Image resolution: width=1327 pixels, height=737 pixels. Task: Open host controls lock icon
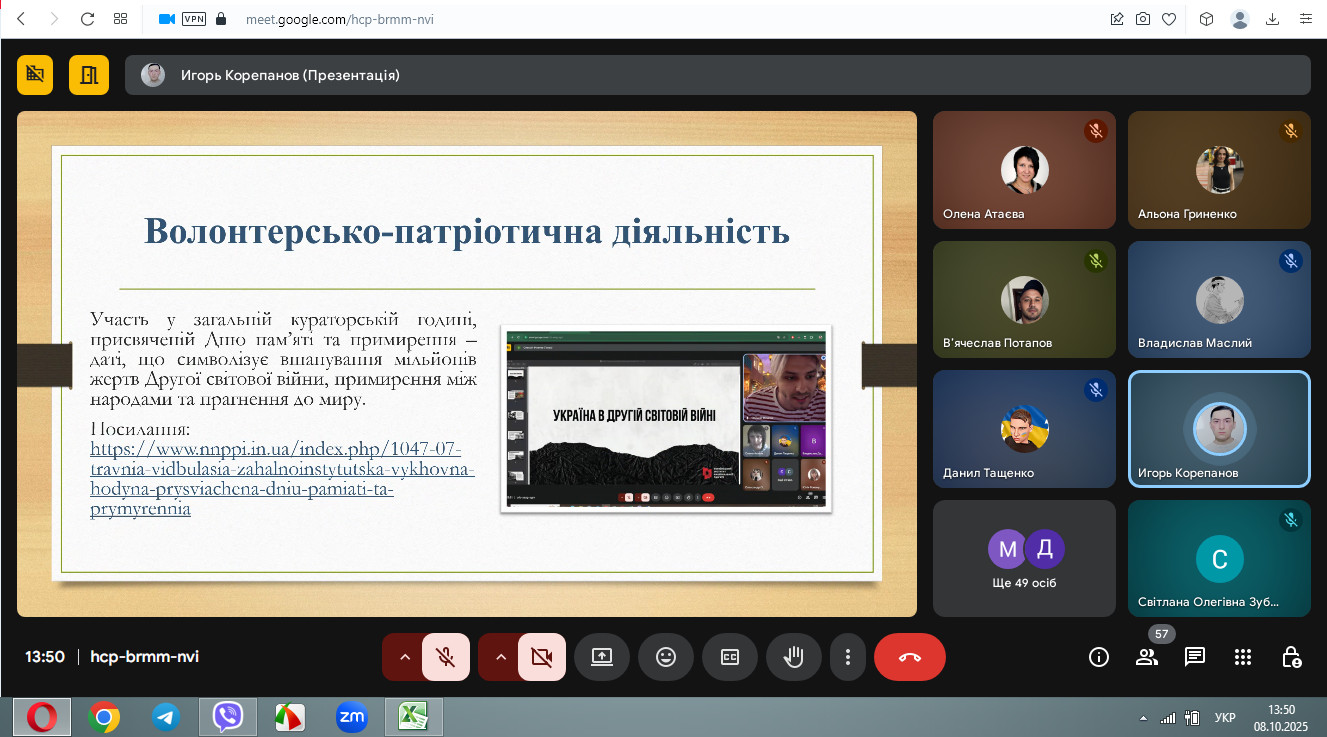coord(1291,657)
